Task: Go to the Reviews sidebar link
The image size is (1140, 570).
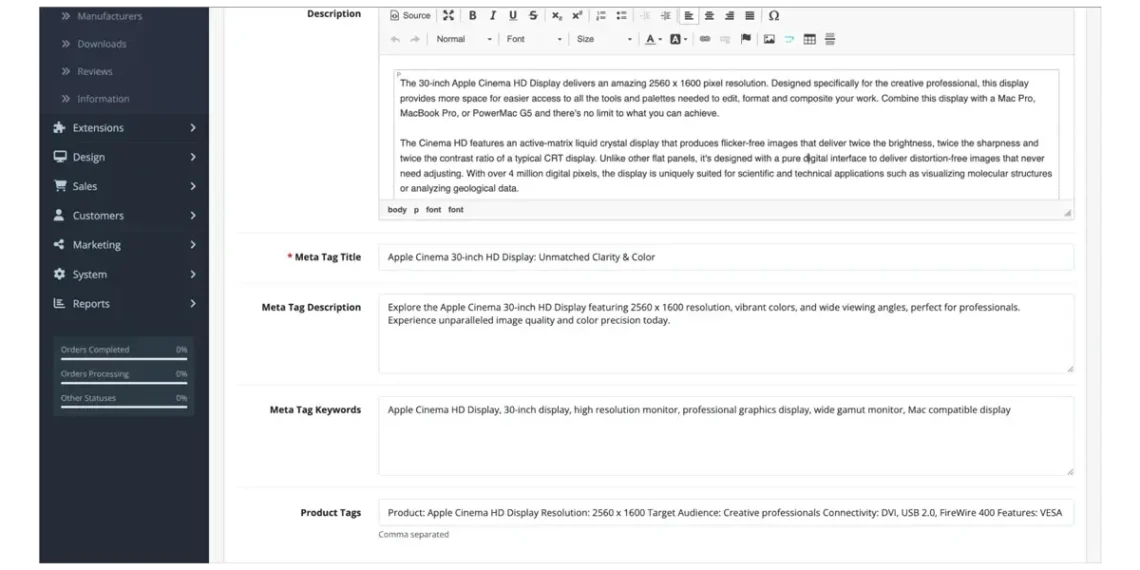Action: pos(95,71)
